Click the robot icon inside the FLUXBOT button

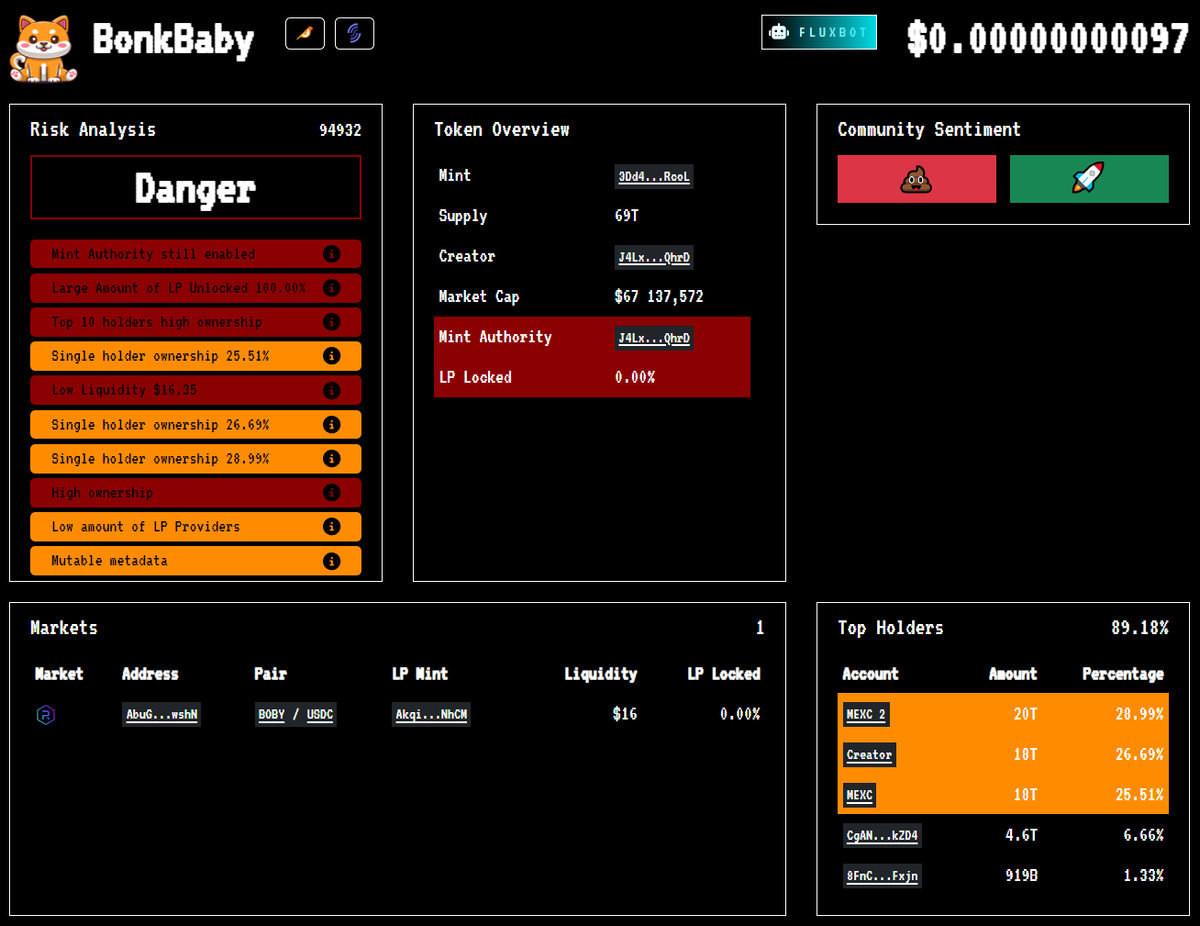(779, 32)
